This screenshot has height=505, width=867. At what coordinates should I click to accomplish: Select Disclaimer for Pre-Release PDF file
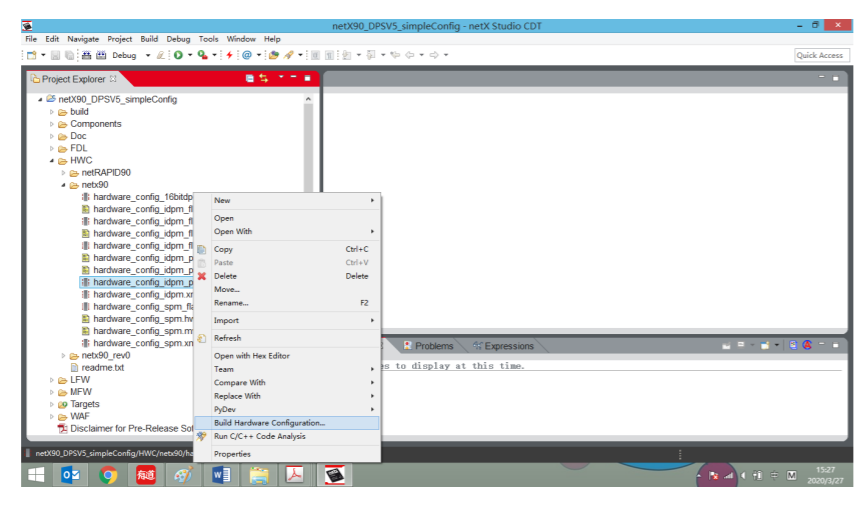coord(126,429)
